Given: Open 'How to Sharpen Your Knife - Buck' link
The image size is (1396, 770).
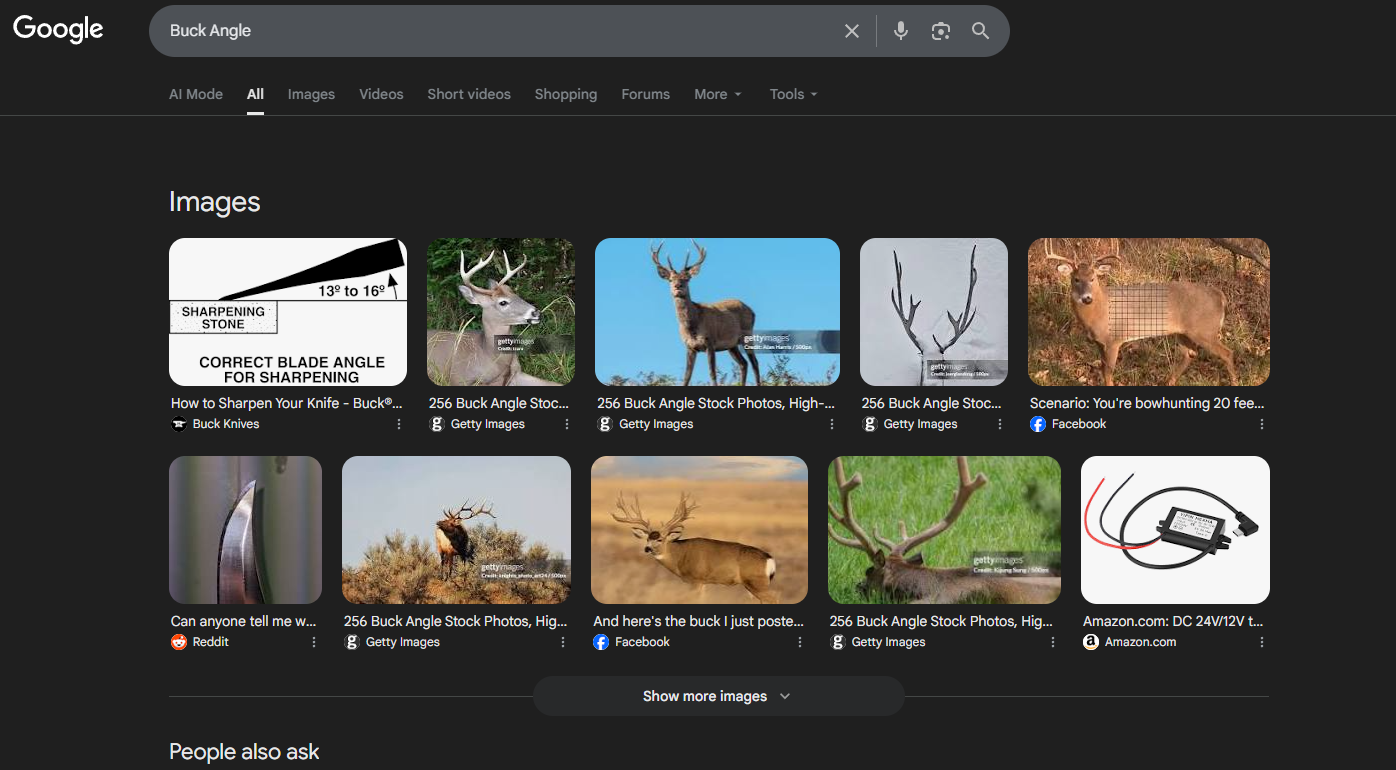Looking at the screenshot, I should tap(287, 403).
